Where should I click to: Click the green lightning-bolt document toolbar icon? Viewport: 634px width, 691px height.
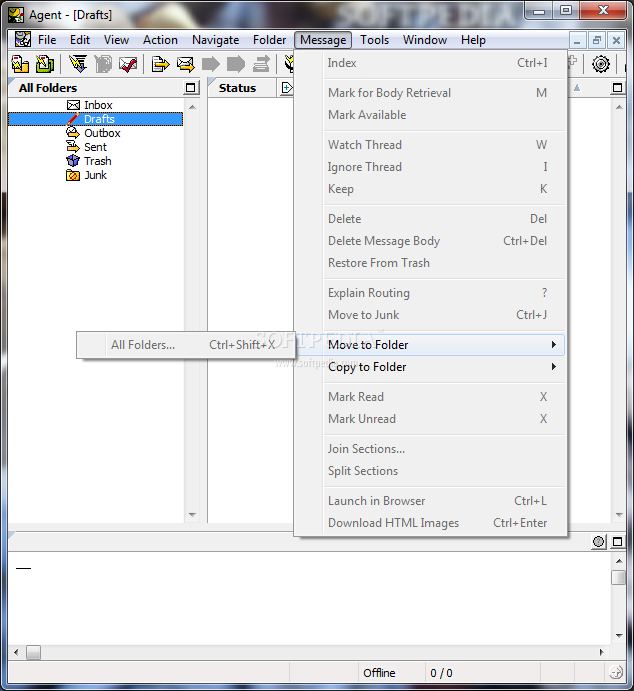(x=45, y=64)
